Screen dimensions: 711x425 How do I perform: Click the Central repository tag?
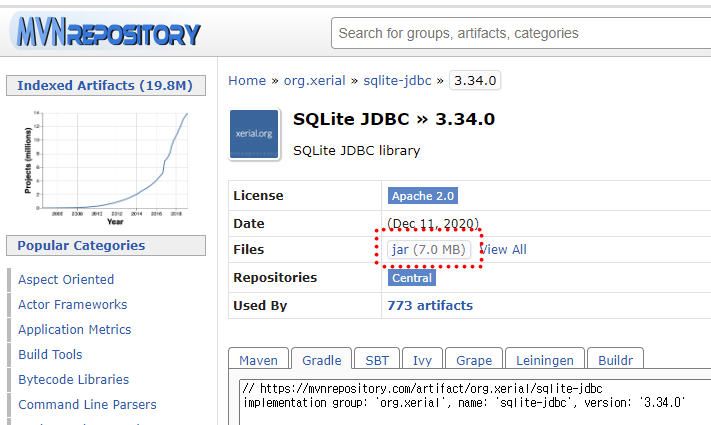[412, 278]
